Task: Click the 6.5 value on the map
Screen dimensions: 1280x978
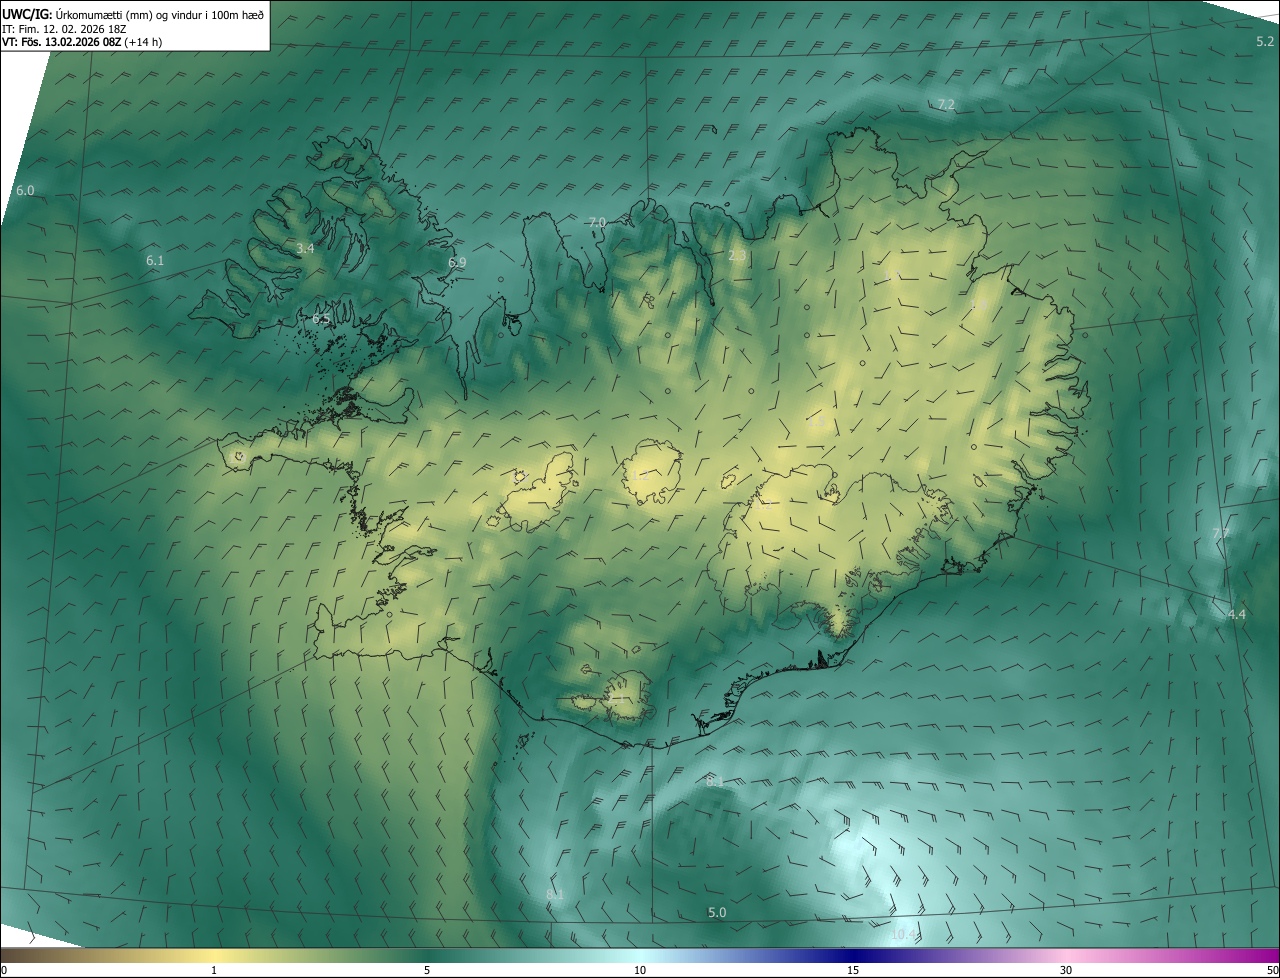Action: coord(321,319)
